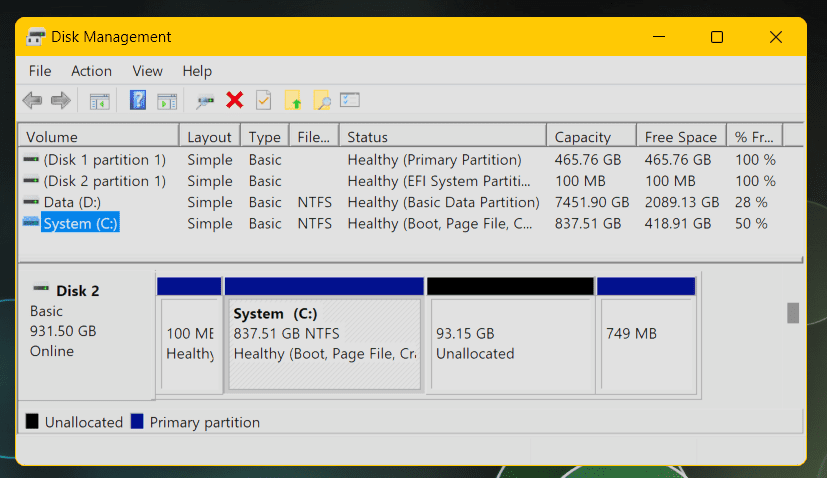Screen dimensions: 827x478
Task: Select the 93.15 GB Unallocated block
Action: 511,336
